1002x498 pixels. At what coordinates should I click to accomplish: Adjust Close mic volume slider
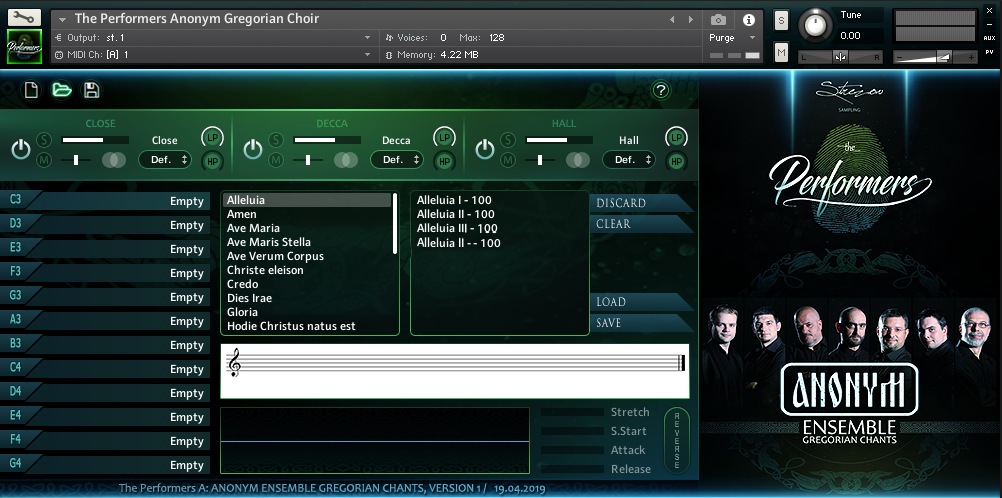pyautogui.click(x=95, y=140)
